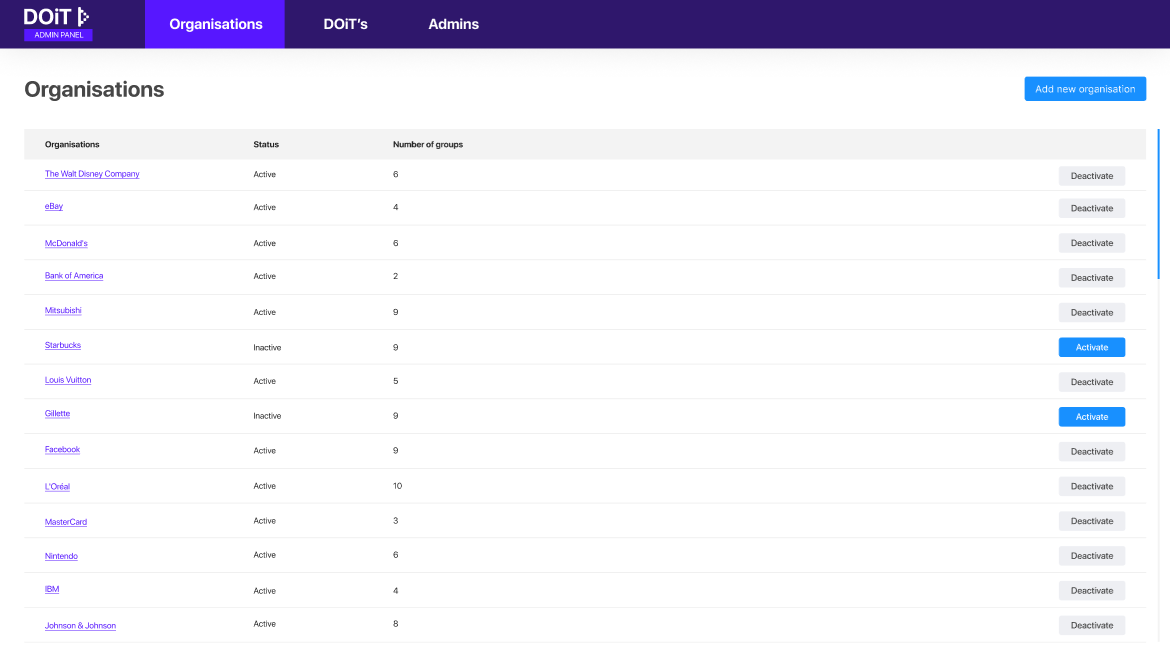The height and width of the screenshot is (656, 1170).
Task: Open The Walt Disney Company link
Action: click(x=92, y=174)
